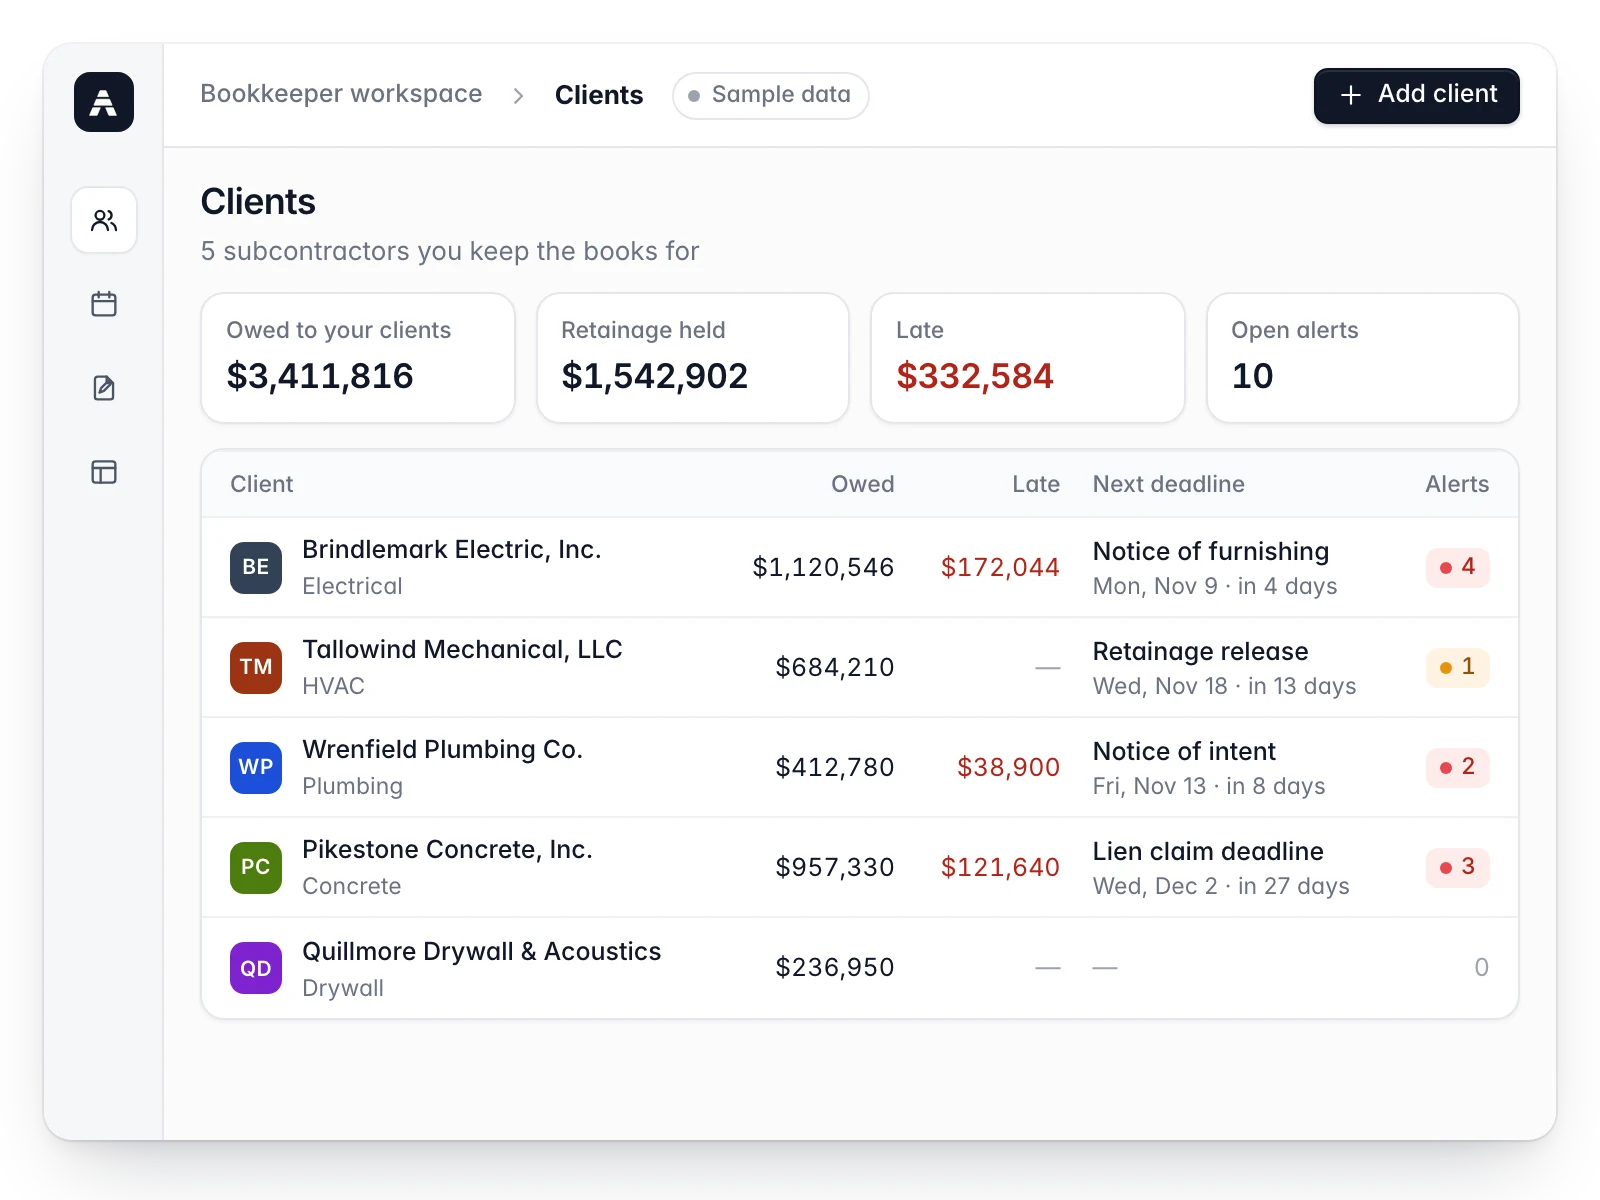
Task: Click the Lien claim deadline entry
Action: click(x=1208, y=851)
